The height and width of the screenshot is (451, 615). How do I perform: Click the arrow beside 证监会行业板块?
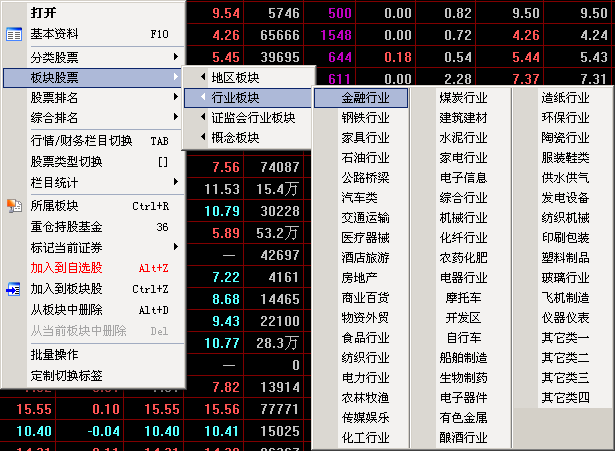pos(203,117)
